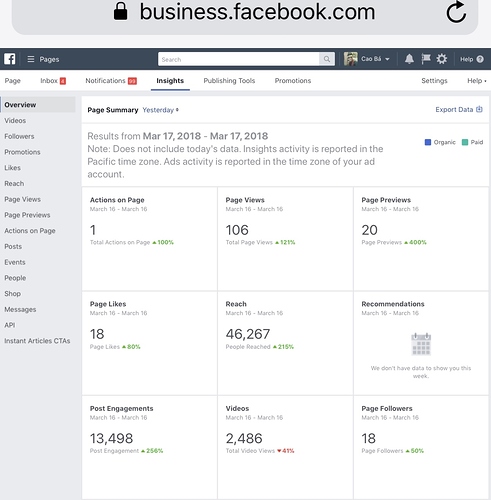Image resolution: width=491 pixels, height=500 pixels.
Task: Click the flag icon in top bar
Action: 426,59
